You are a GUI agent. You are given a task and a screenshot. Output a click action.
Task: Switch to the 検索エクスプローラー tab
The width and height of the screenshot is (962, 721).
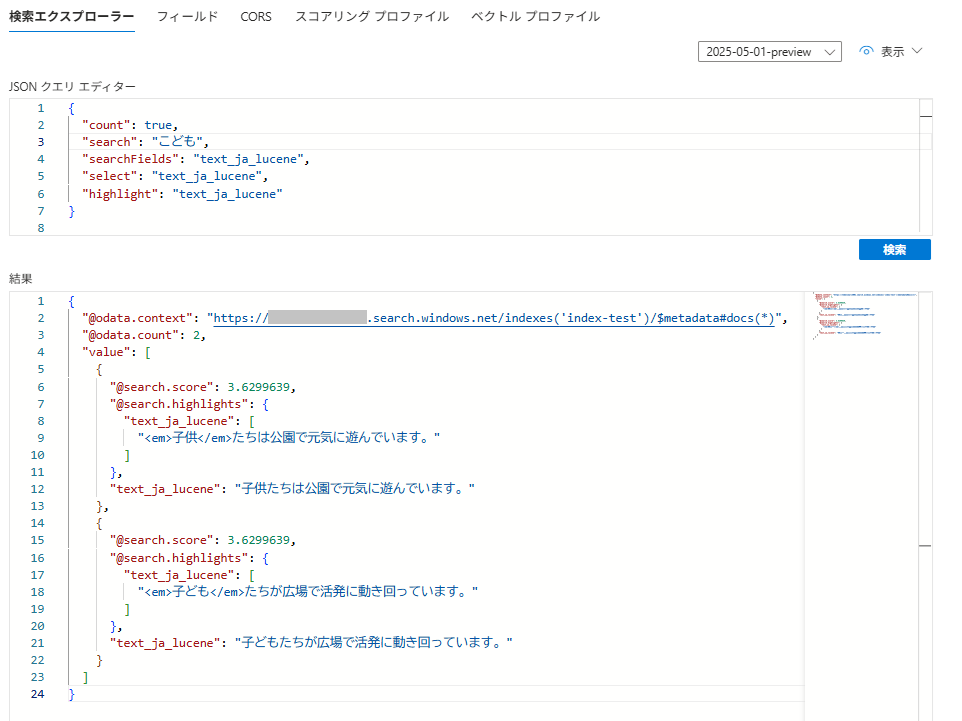coord(72,17)
